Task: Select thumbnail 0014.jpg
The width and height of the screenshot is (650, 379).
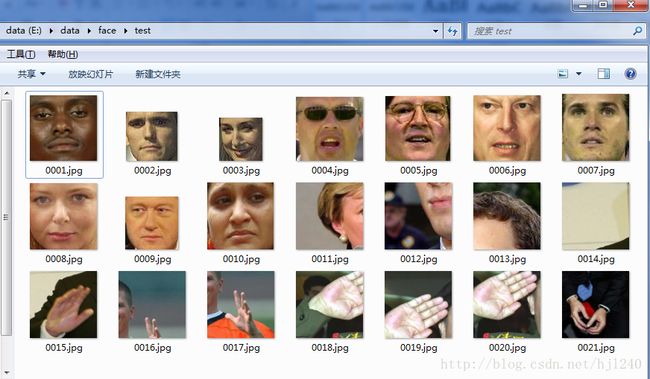Action: (596, 216)
